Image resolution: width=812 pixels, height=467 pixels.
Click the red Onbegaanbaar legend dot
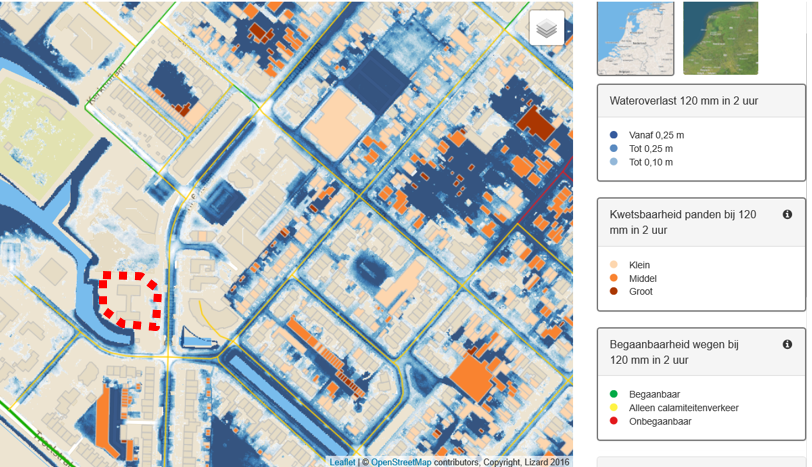[613, 422]
